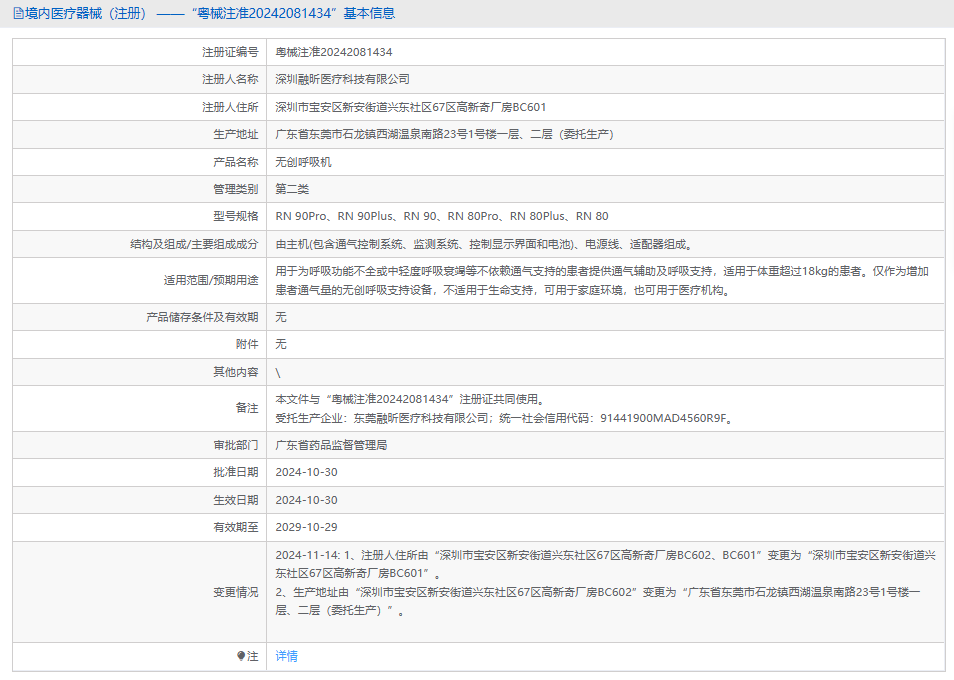This screenshot has width=954, height=680.
Task: Select the product name 无创呼吸机
Action: coord(303,161)
